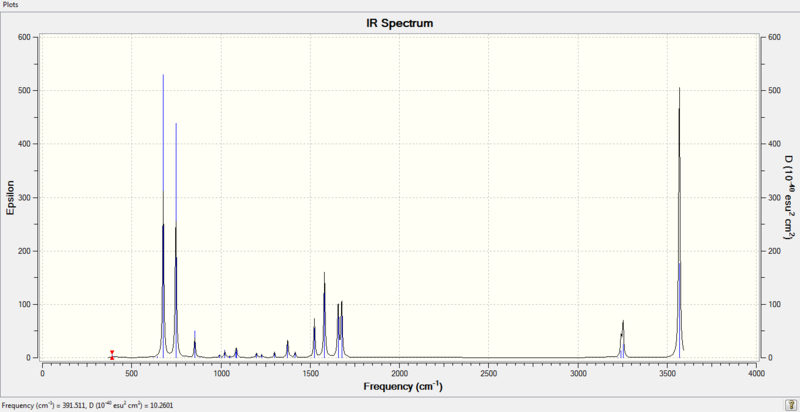
Task: Click the blue peak line near 750 cm-1
Action: [176, 240]
